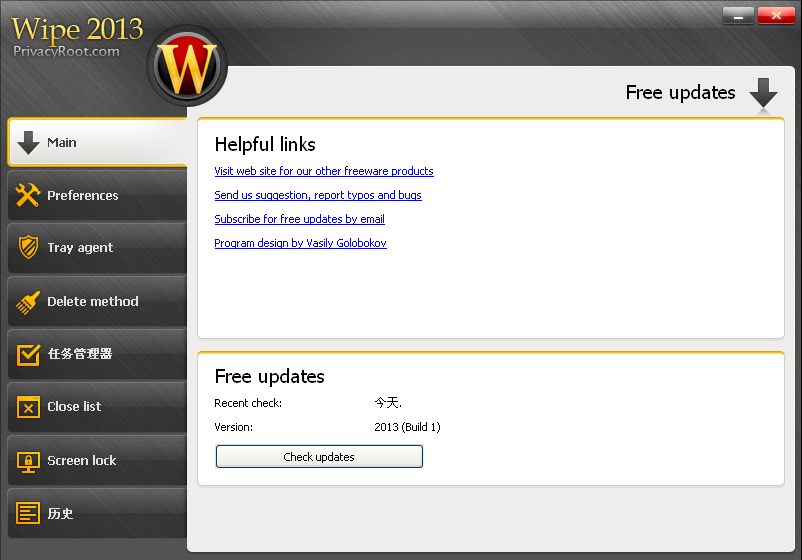The width and height of the screenshot is (802, 560).
Task: Click the Helpful links heading
Action: (x=265, y=145)
